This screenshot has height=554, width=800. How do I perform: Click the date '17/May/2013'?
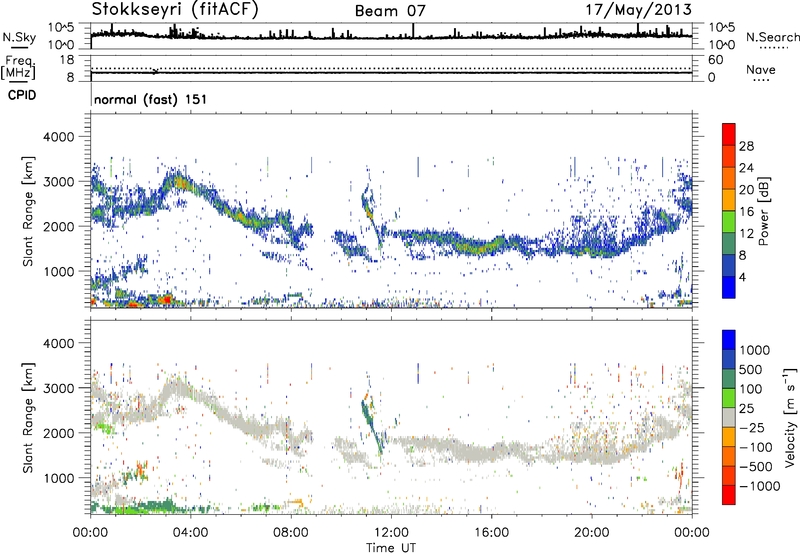tap(638, 10)
